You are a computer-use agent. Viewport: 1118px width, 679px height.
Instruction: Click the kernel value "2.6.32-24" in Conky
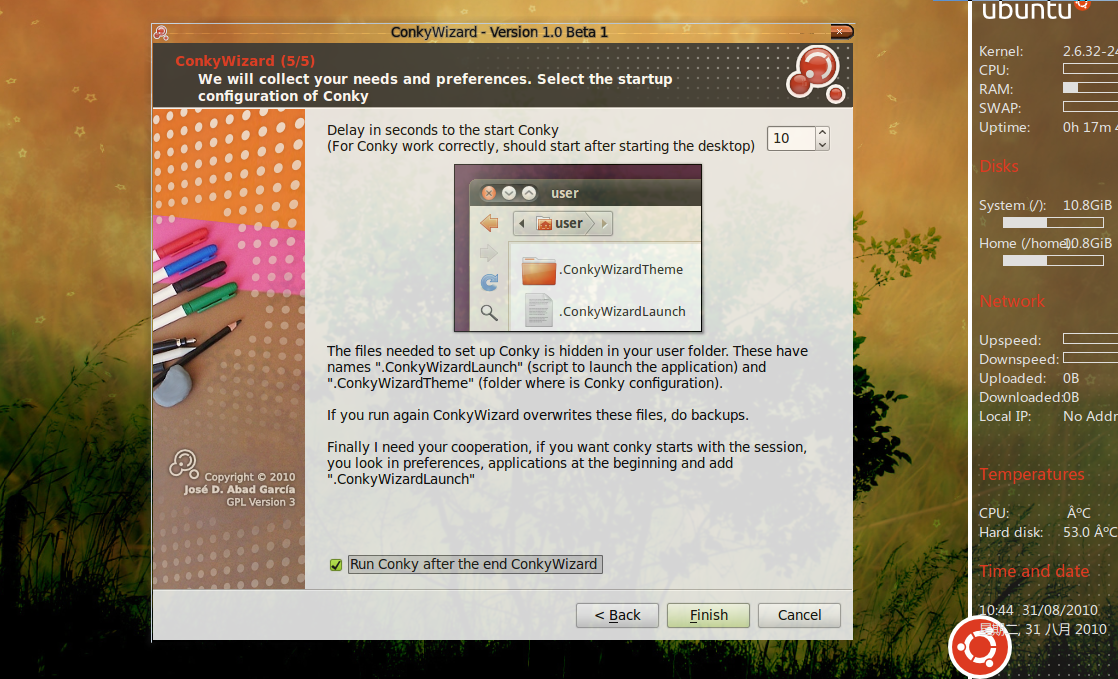1090,51
